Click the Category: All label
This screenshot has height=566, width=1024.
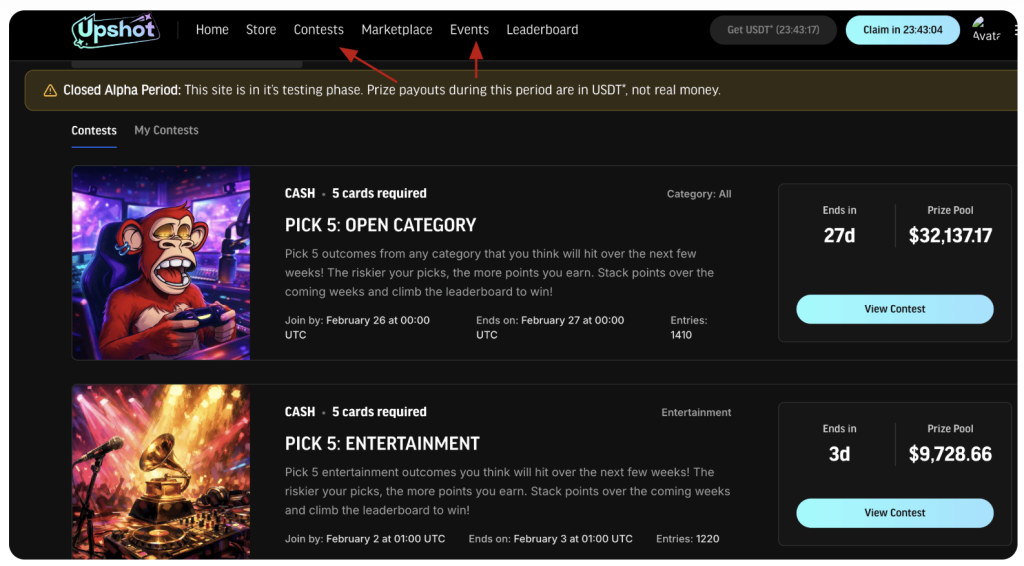[x=699, y=194]
